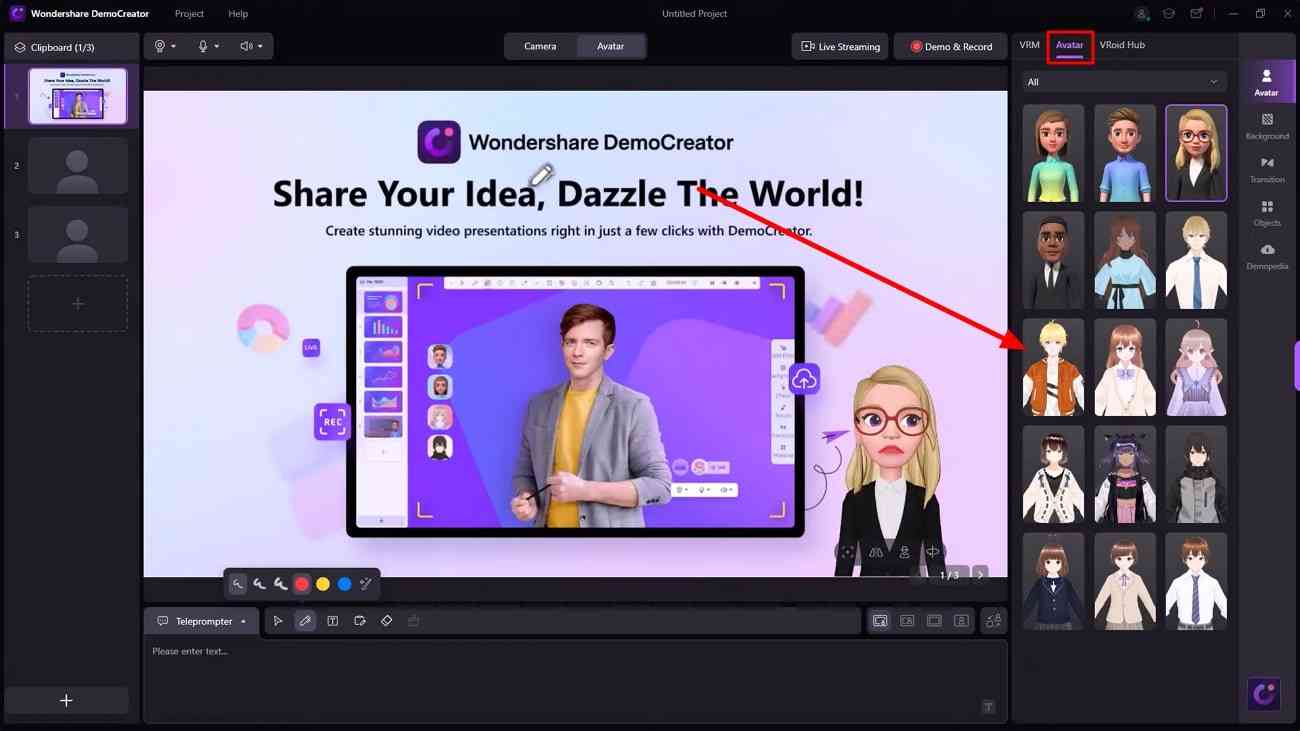The width and height of the screenshot is (1300, 731).
Task: Click the teleprompter text input field
Action: click(575, 681)
